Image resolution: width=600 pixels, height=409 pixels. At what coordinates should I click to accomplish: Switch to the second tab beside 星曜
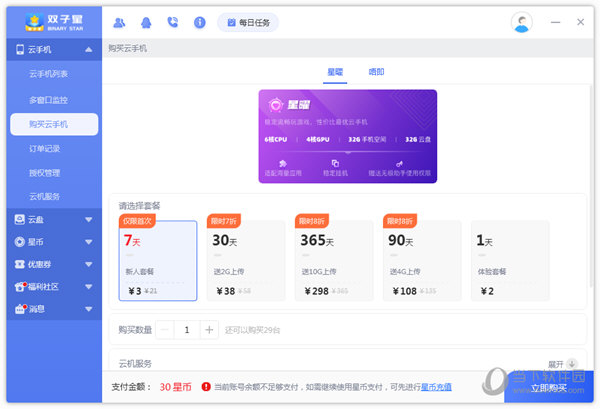click(376, 72)
